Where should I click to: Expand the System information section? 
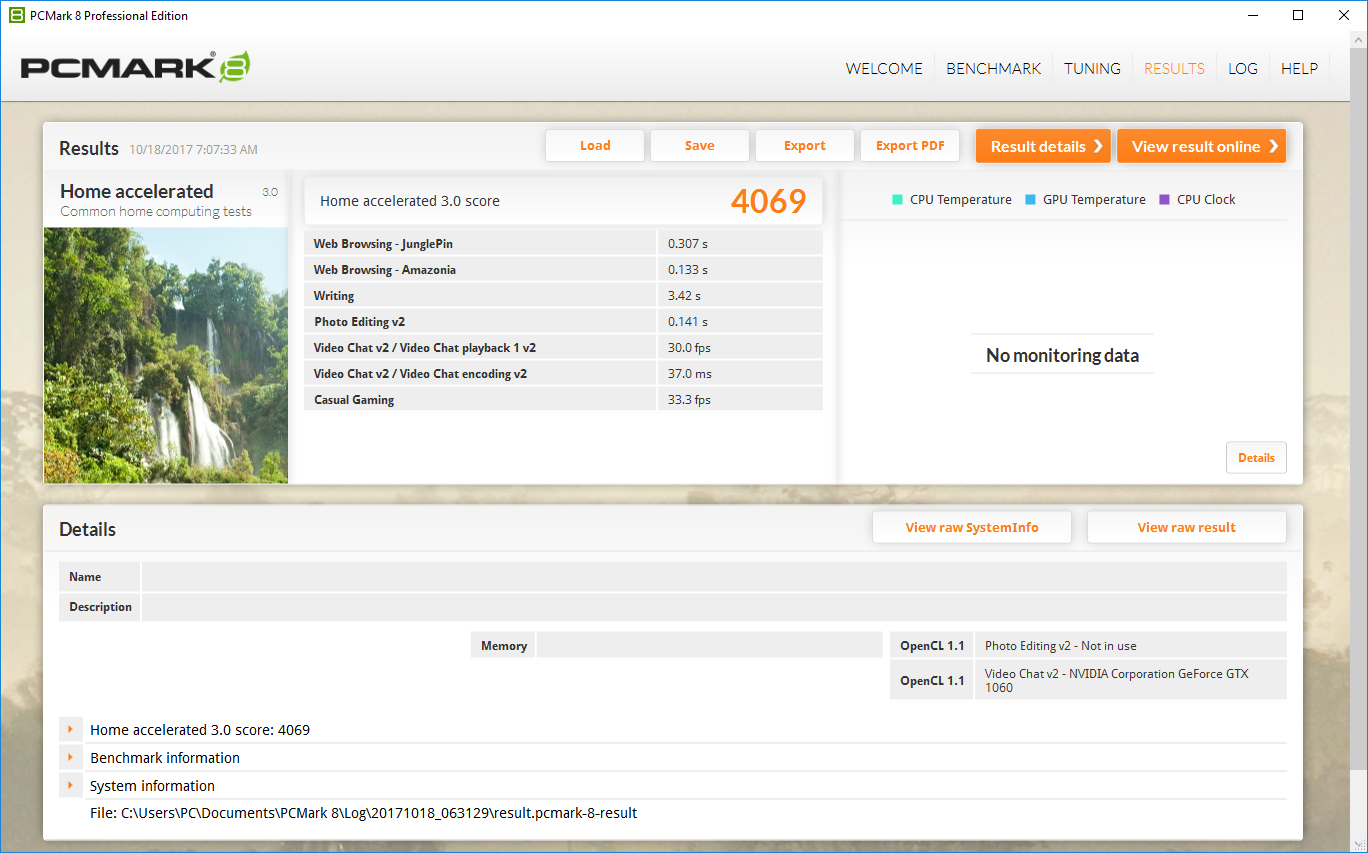point(71,786)
